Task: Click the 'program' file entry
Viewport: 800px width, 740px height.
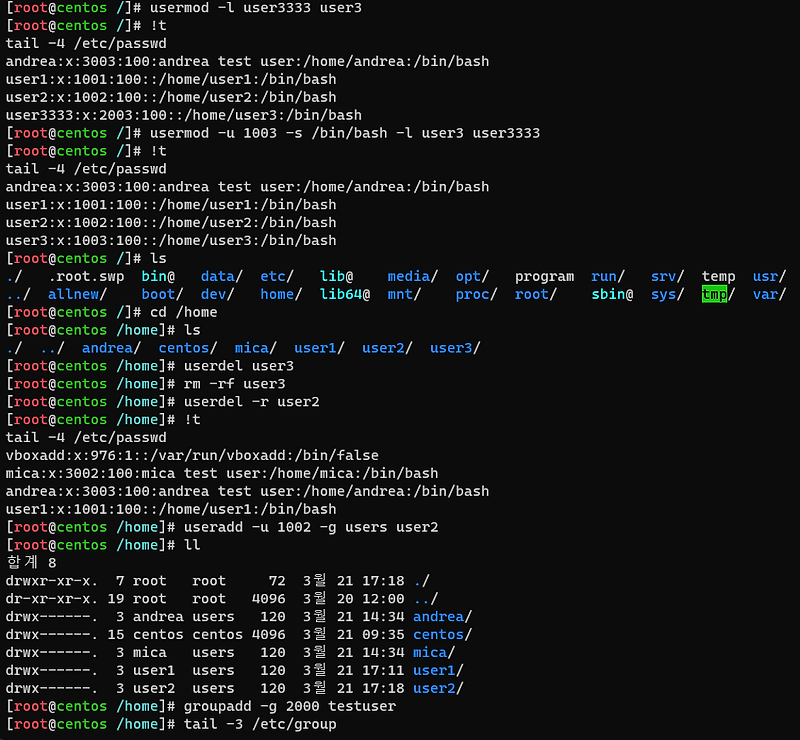Action: [544, 276]
